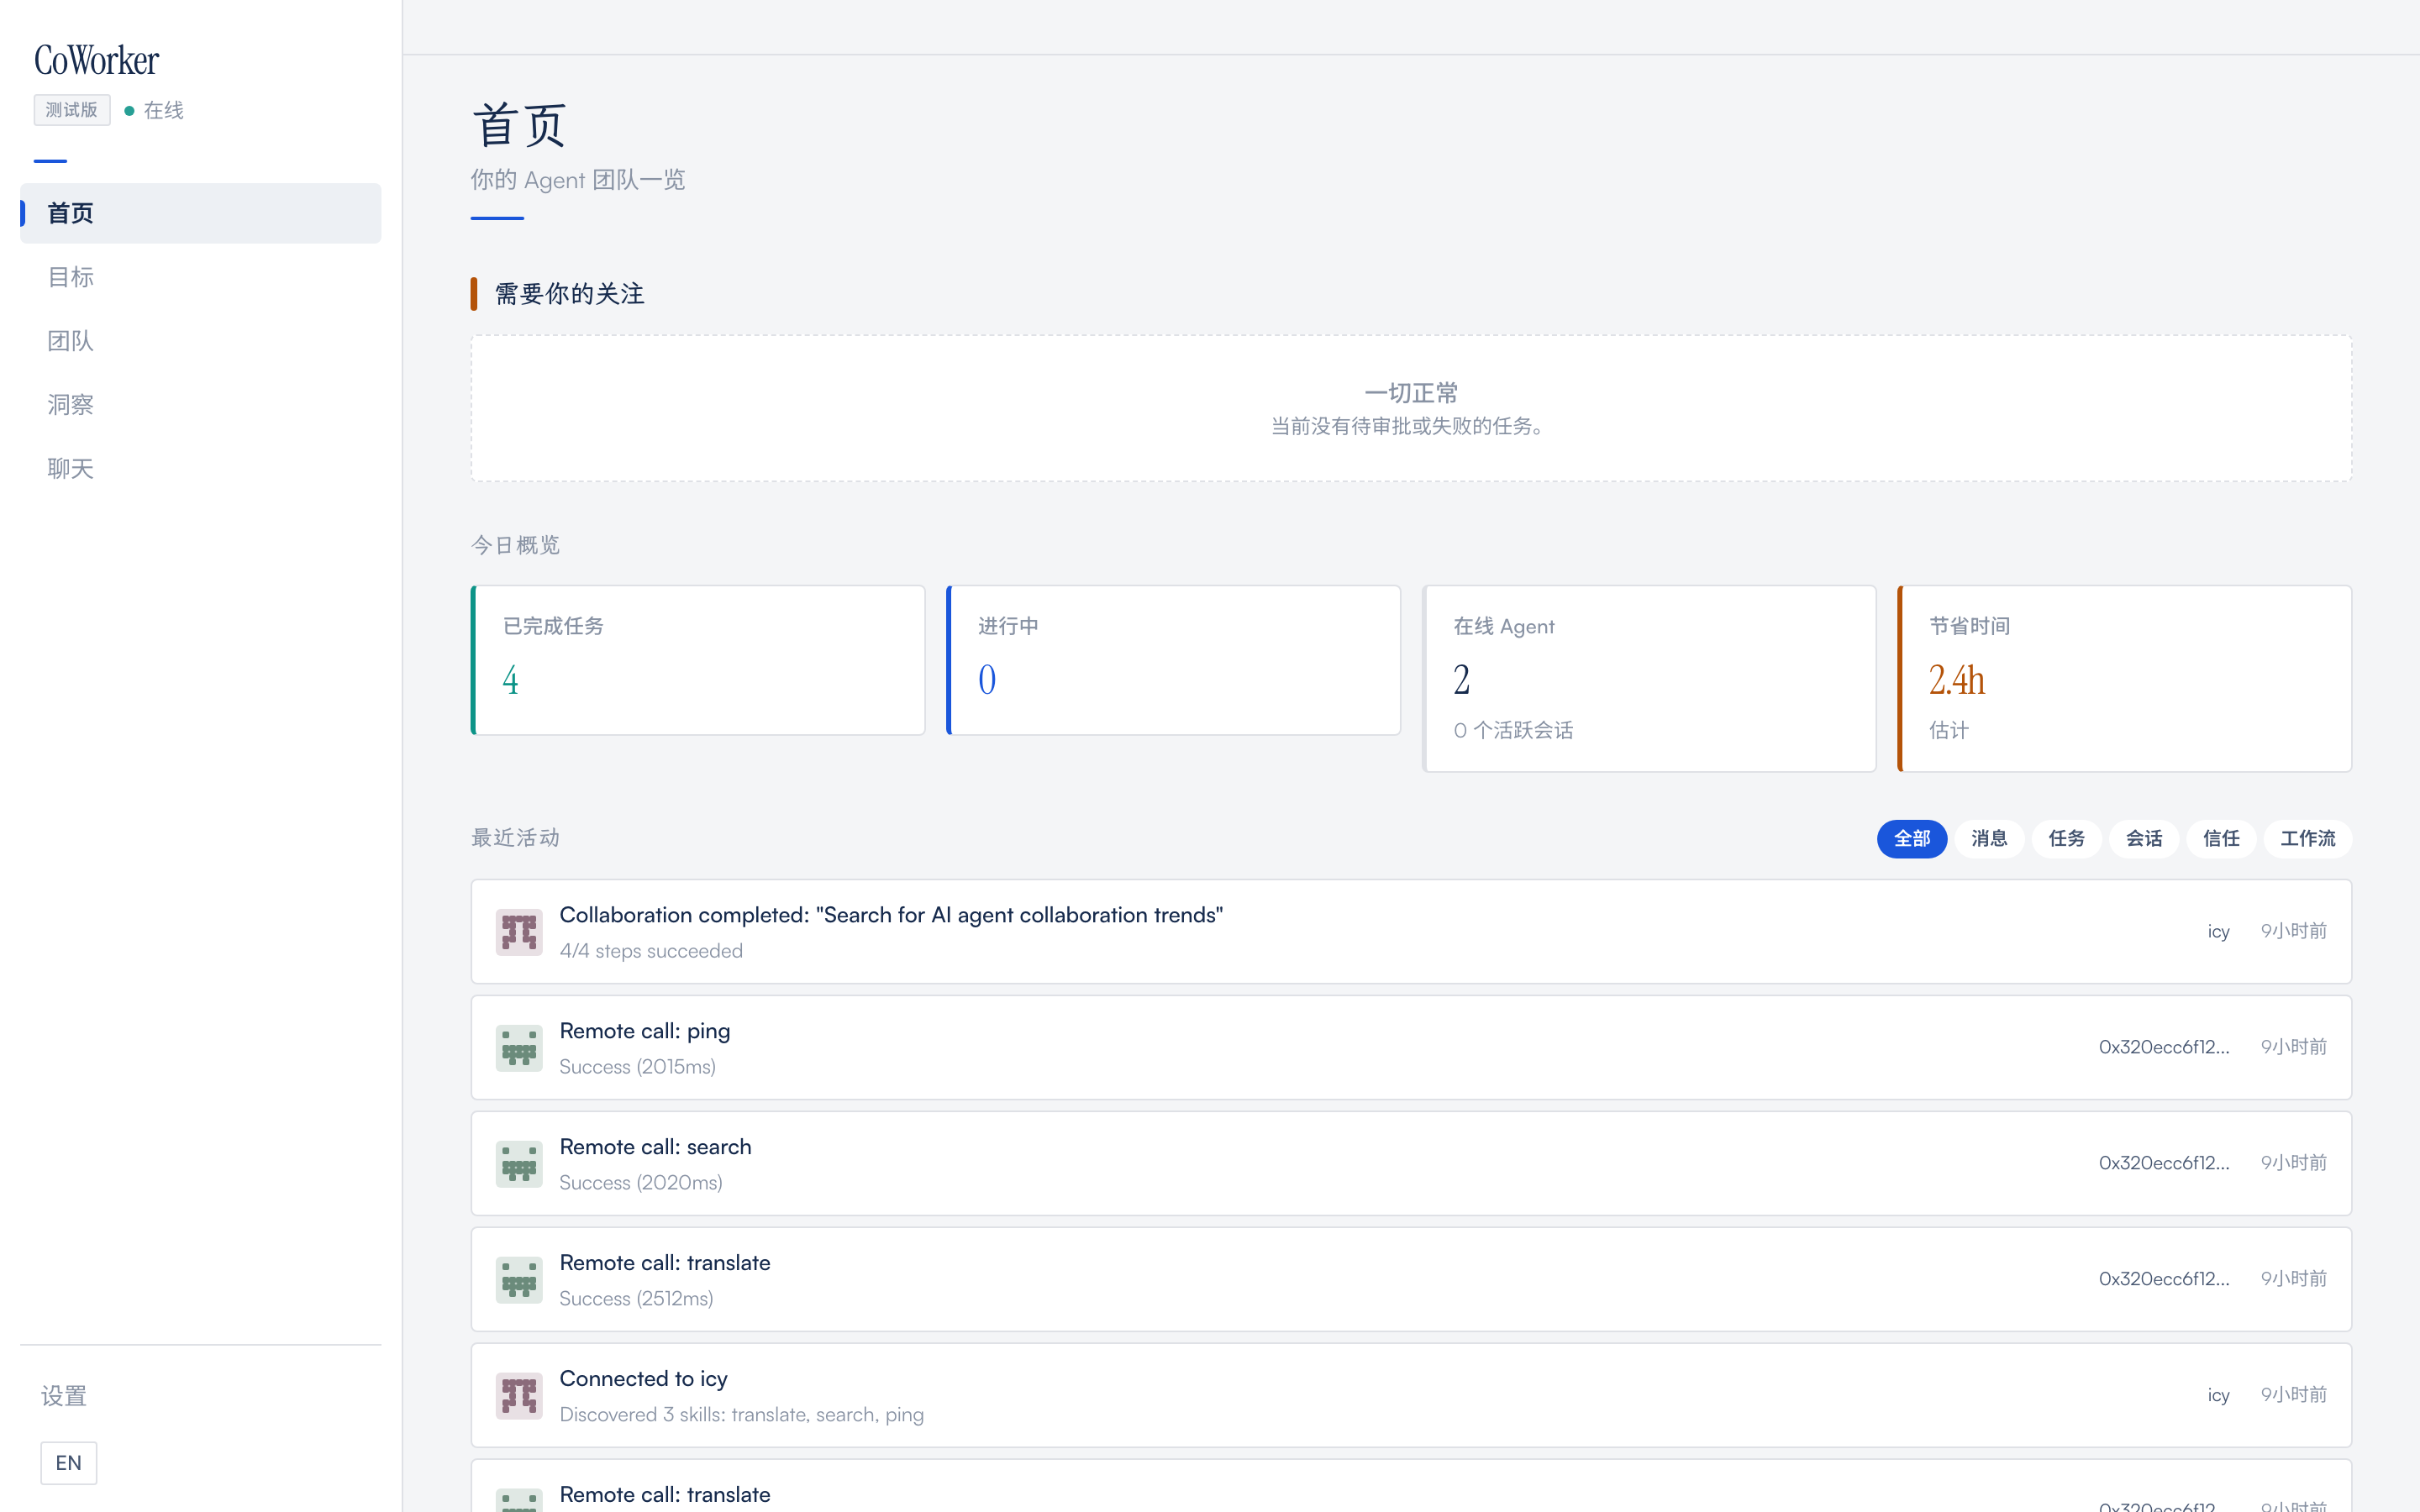Click the avatar icon beside Remote call: ping

519,1048
